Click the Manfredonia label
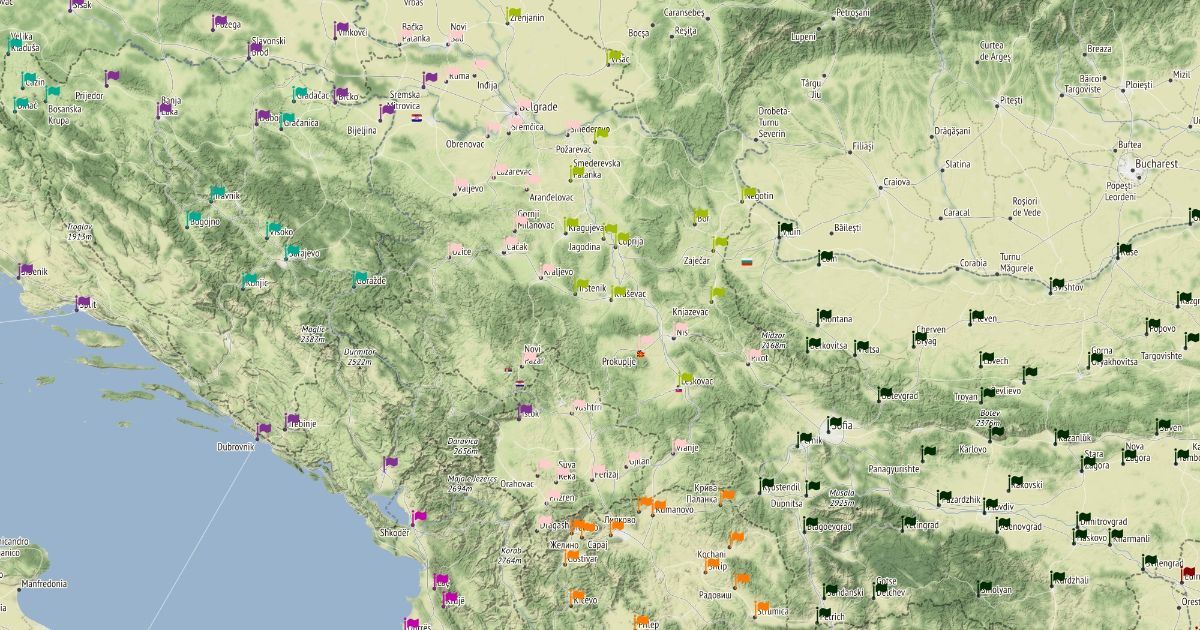 coord(44,583)
